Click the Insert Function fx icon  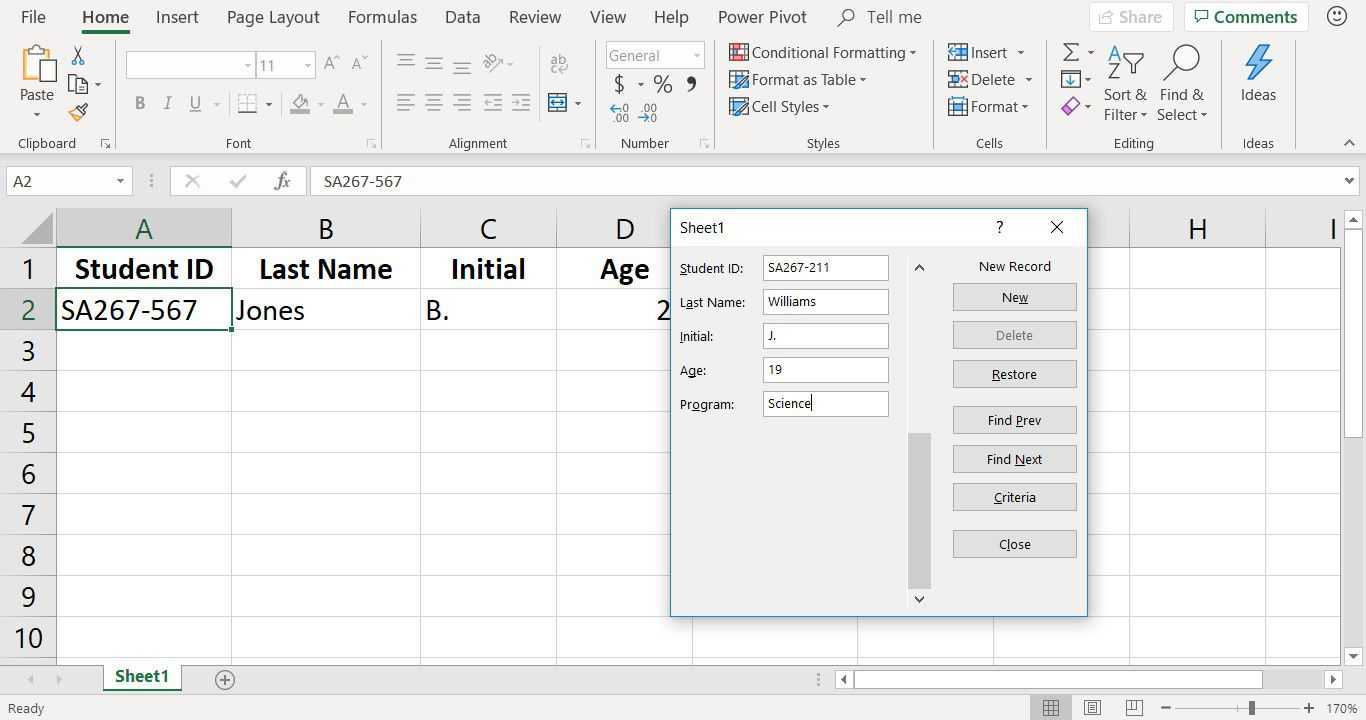tap(282, 181)
